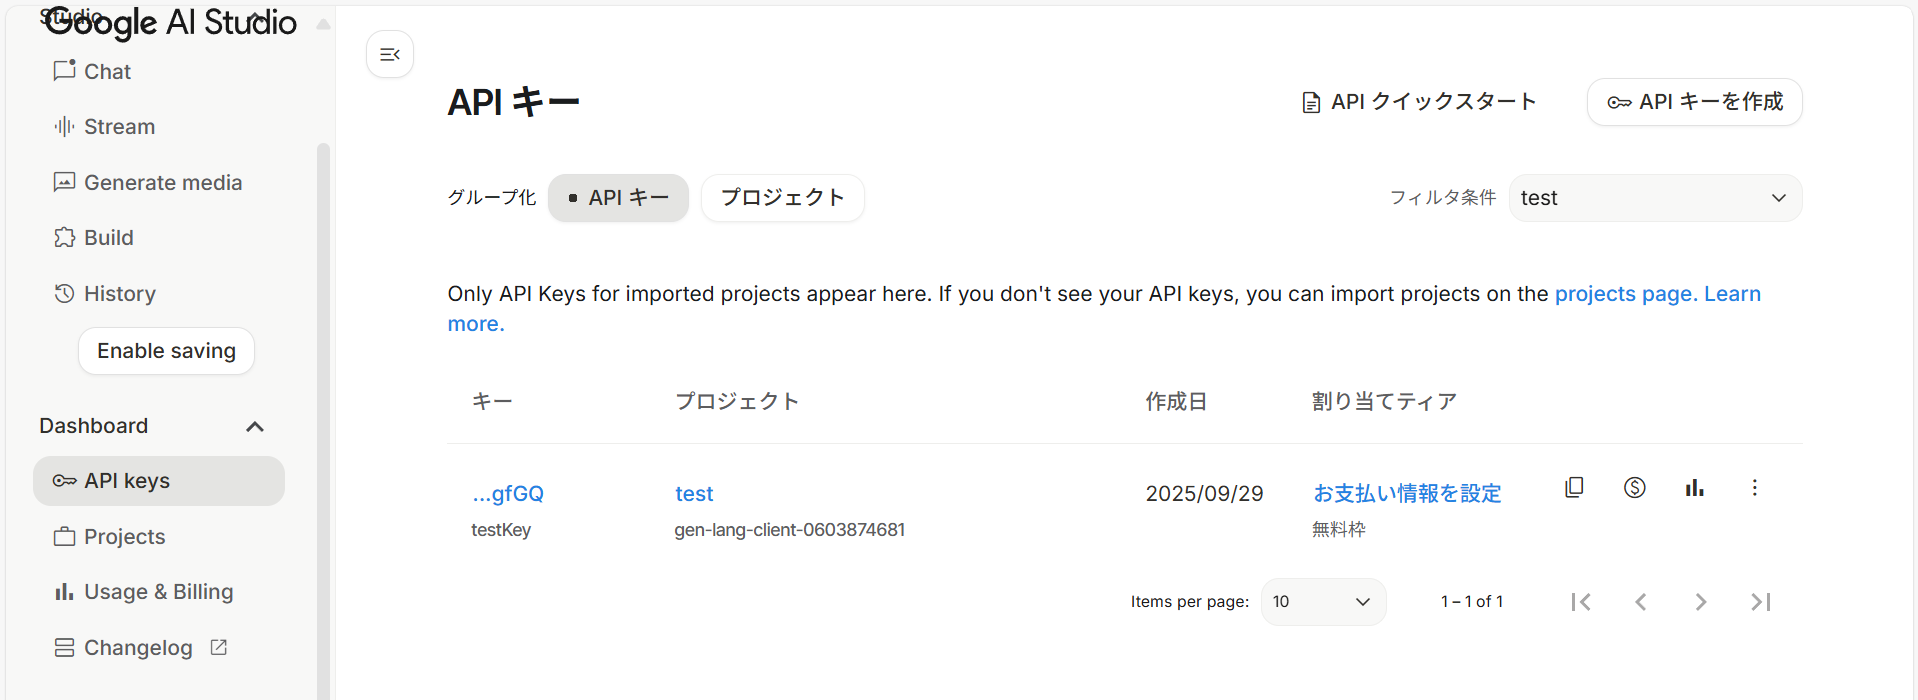The width and height of the screenshot is (1918, 700).
Task: Group by API キー toggle
Action: [x=618, y=198]
